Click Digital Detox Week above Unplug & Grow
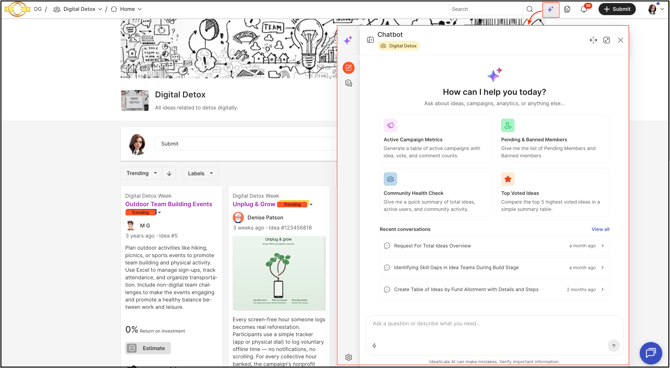The height and width of the screenshot is (368, 670). pos(256,196)
